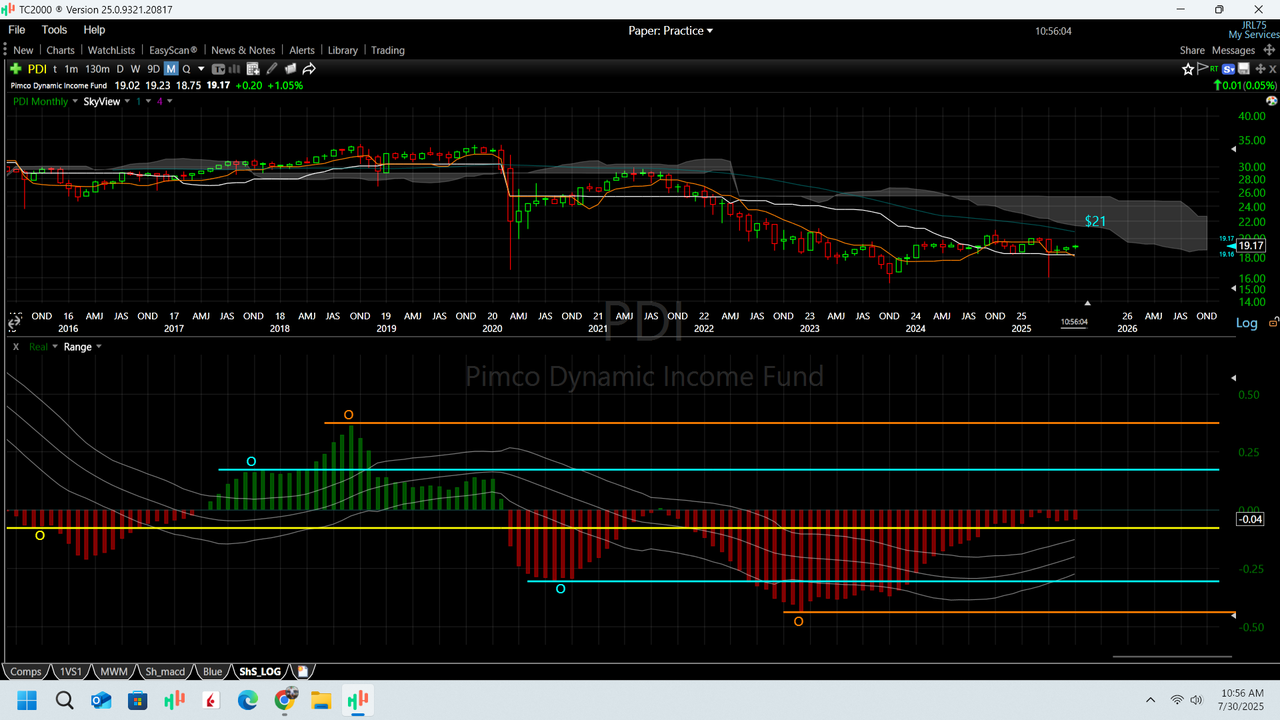Expand the Real indicator dropdown
Screen dimensions: 1280x720
tap(53, 347)
